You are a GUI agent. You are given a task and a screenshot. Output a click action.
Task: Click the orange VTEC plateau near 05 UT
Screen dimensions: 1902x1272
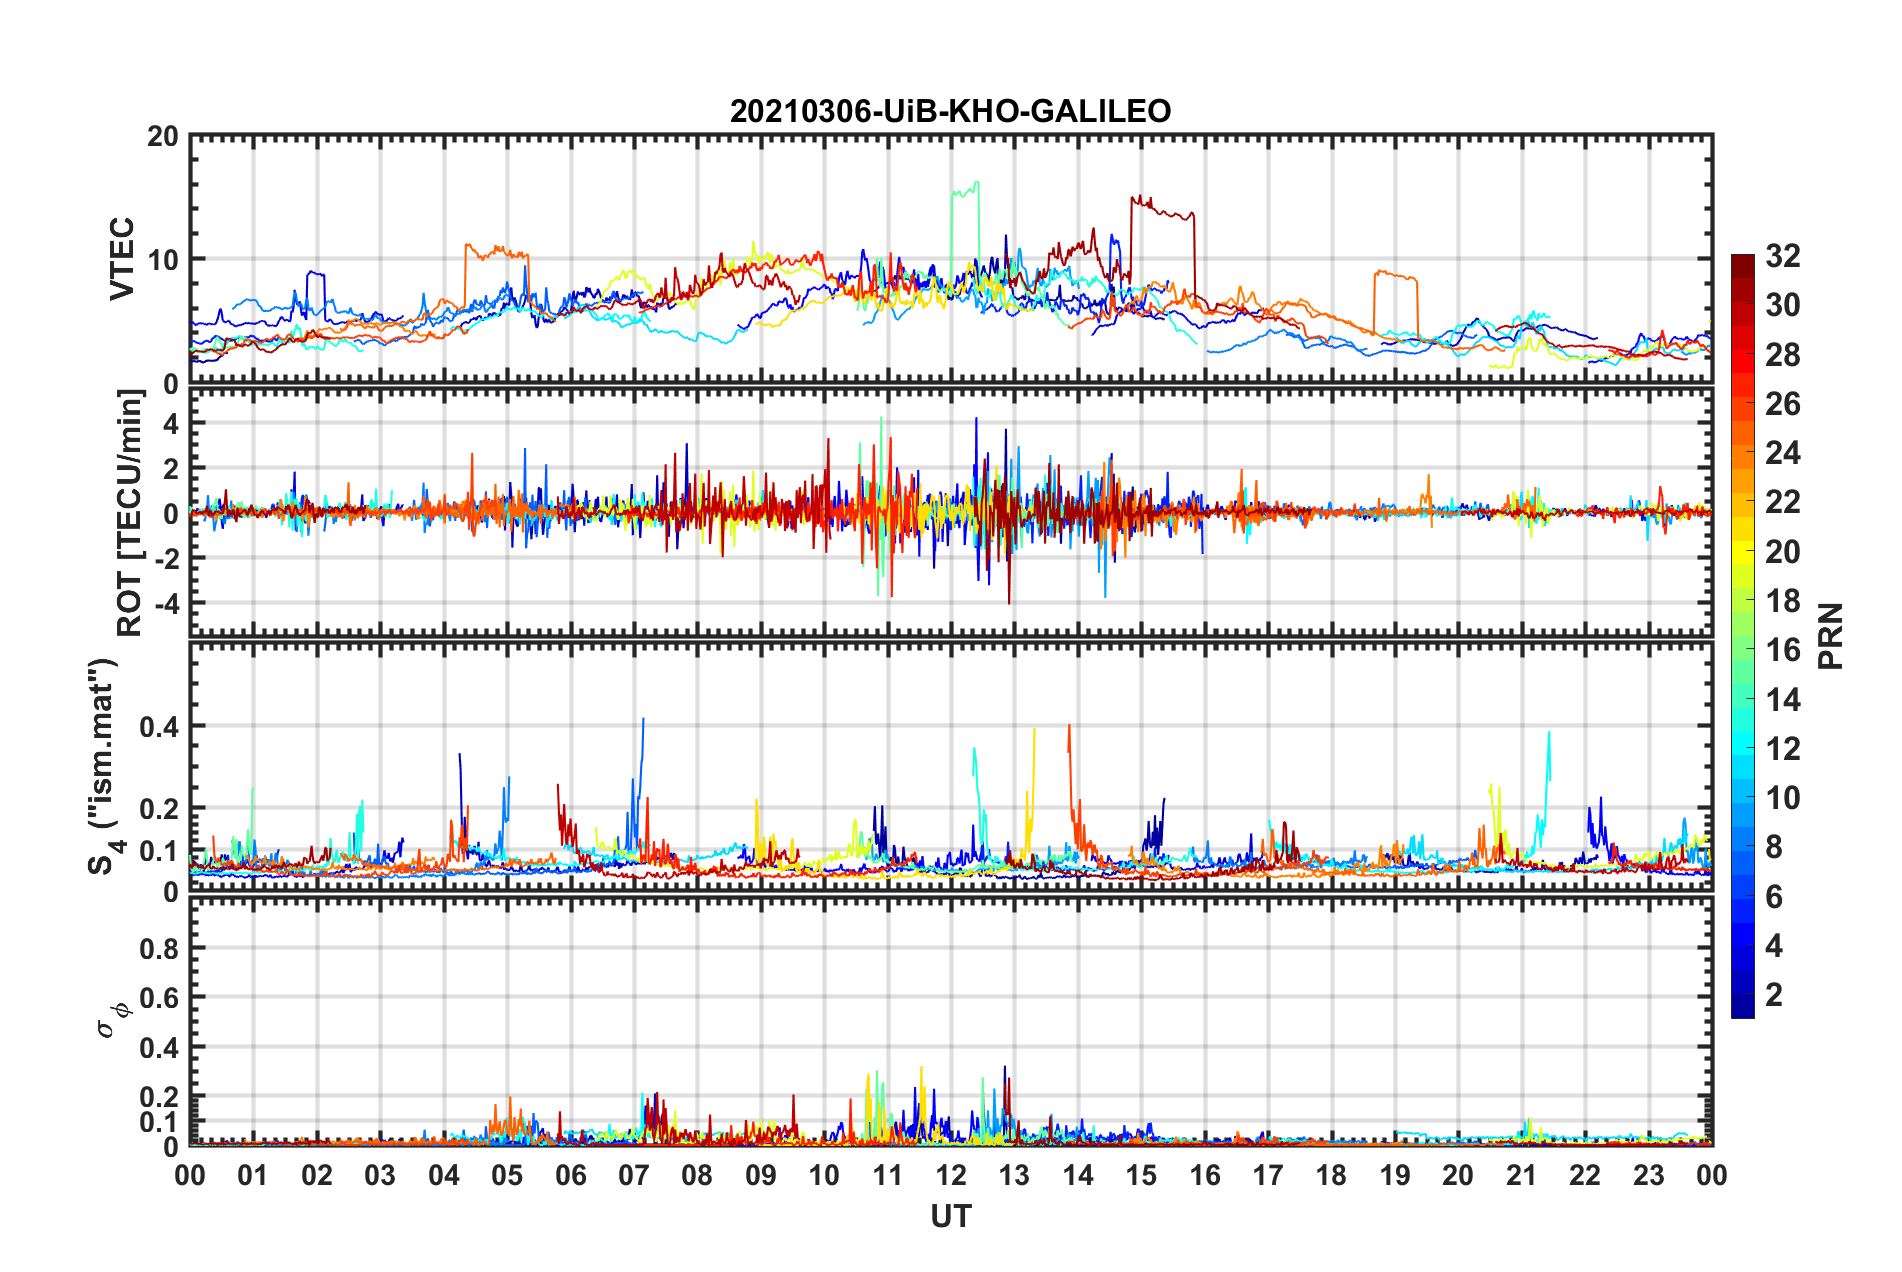pyautogui.click(x=497, y=251)
